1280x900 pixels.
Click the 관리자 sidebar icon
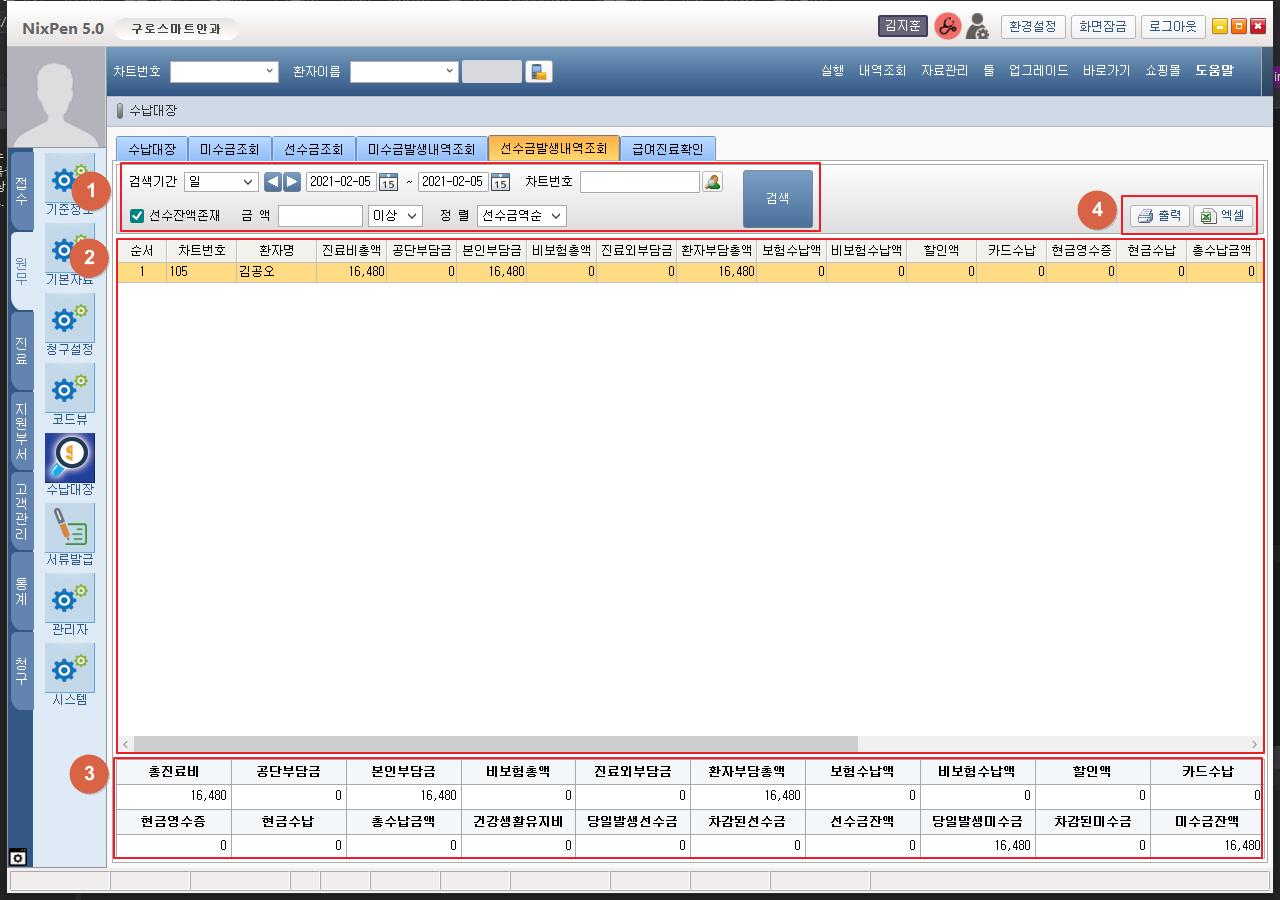coord(70,599)
